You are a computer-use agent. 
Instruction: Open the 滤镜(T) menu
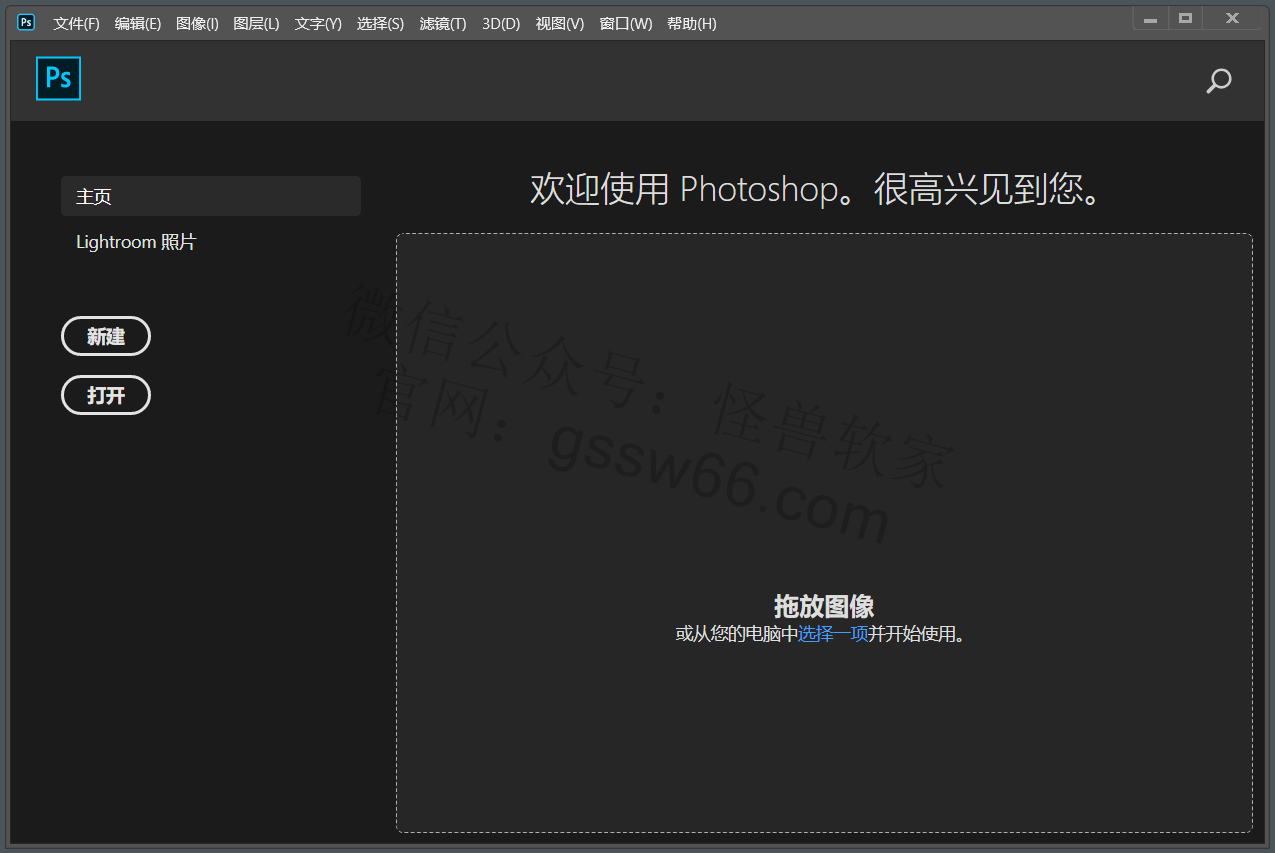click(x=443, y=23)
